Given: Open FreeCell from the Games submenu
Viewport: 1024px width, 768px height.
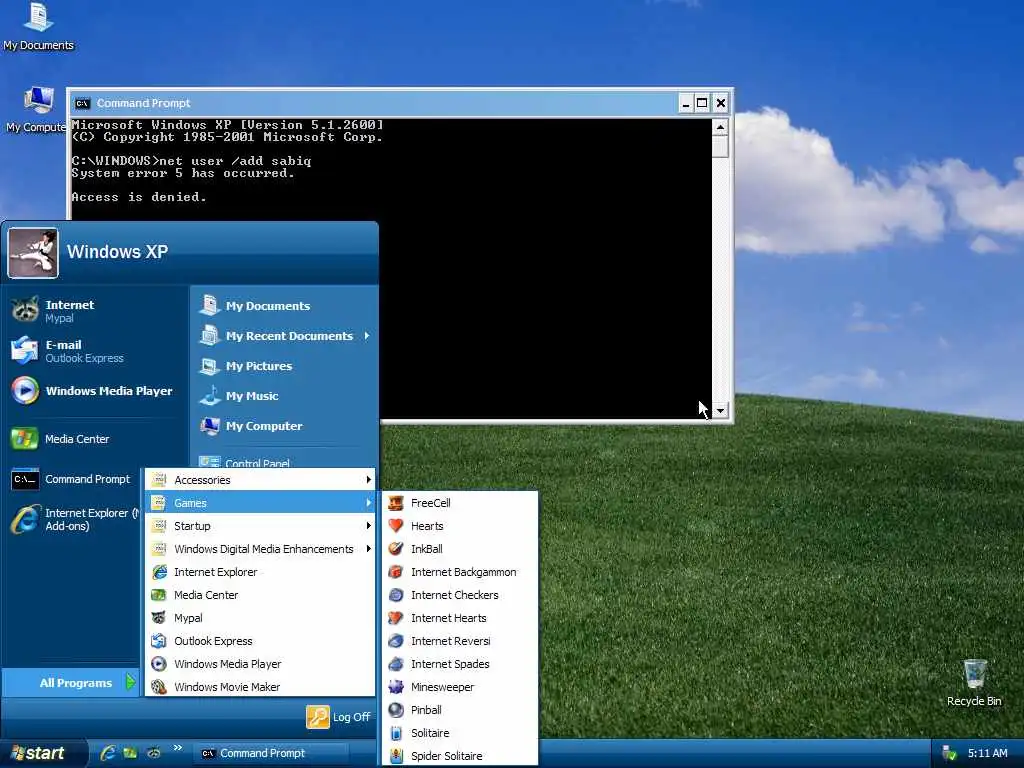Looking at the screenshot, I should point(460,503).
